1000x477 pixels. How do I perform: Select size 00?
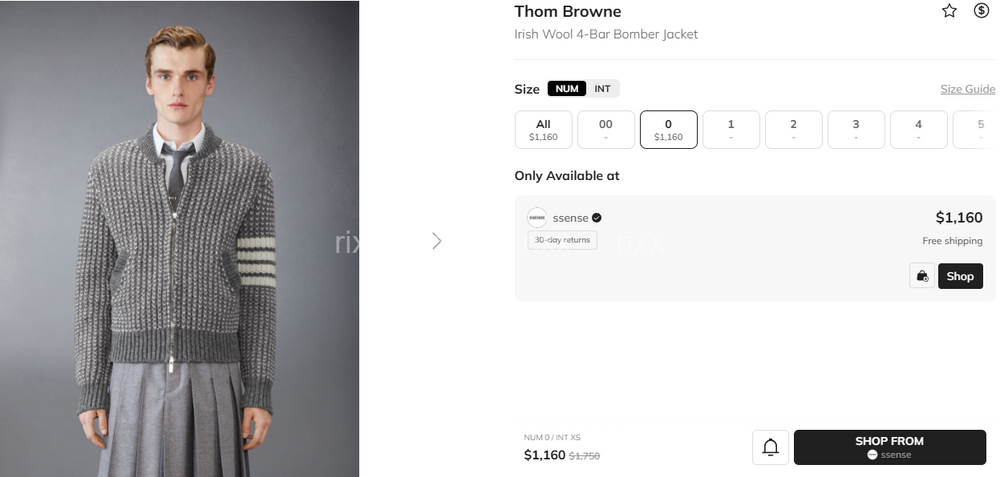606,129
